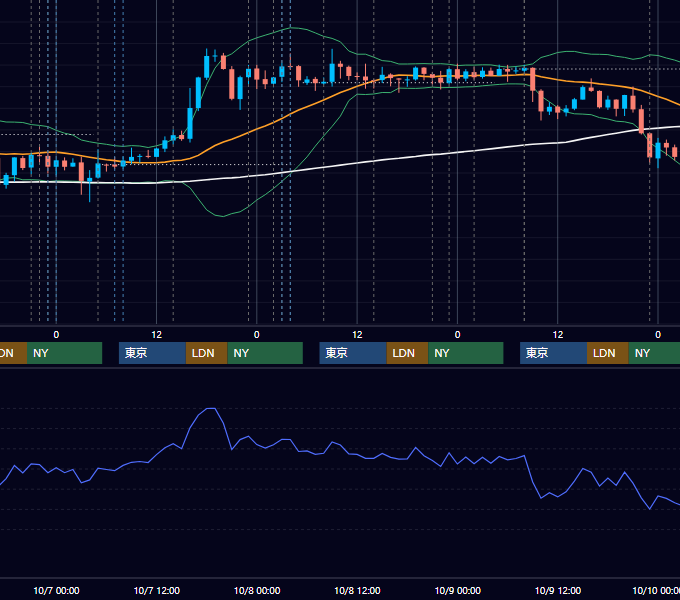The image size is (680, 600).
Task: Click the 10/9 00:00 date label
Action: [458, 590]
